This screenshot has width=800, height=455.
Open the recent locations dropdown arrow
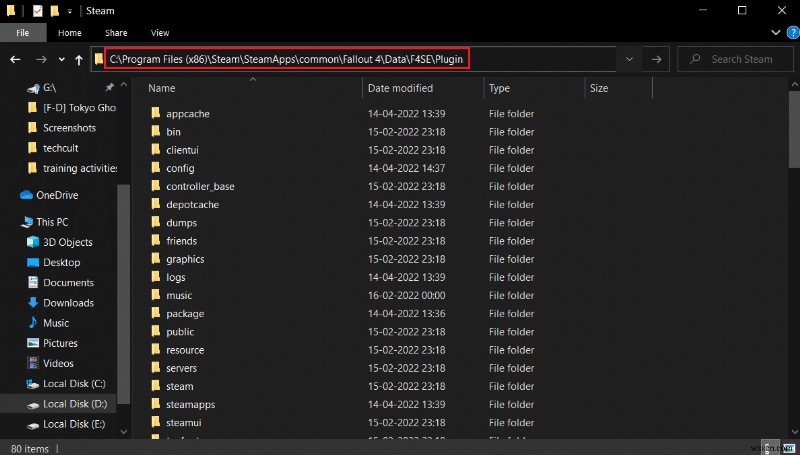point(62,60)
